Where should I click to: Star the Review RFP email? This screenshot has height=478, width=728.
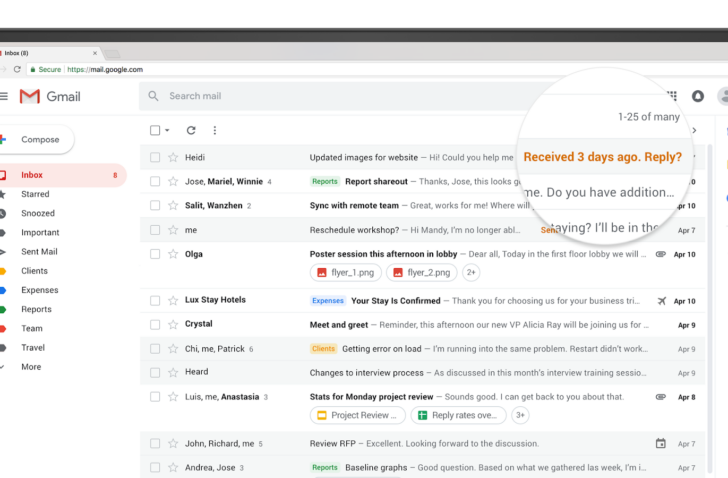[173, 444]
